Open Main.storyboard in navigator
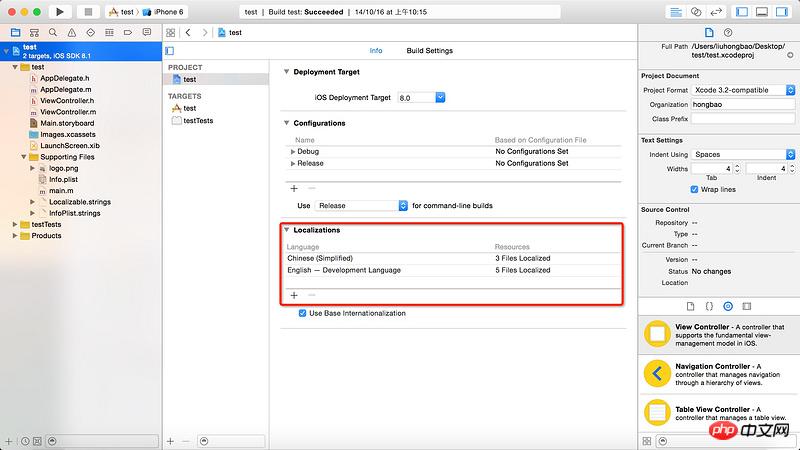Viewport: 800px width, 450px height. pyautogui.click(x=67, y=123)
